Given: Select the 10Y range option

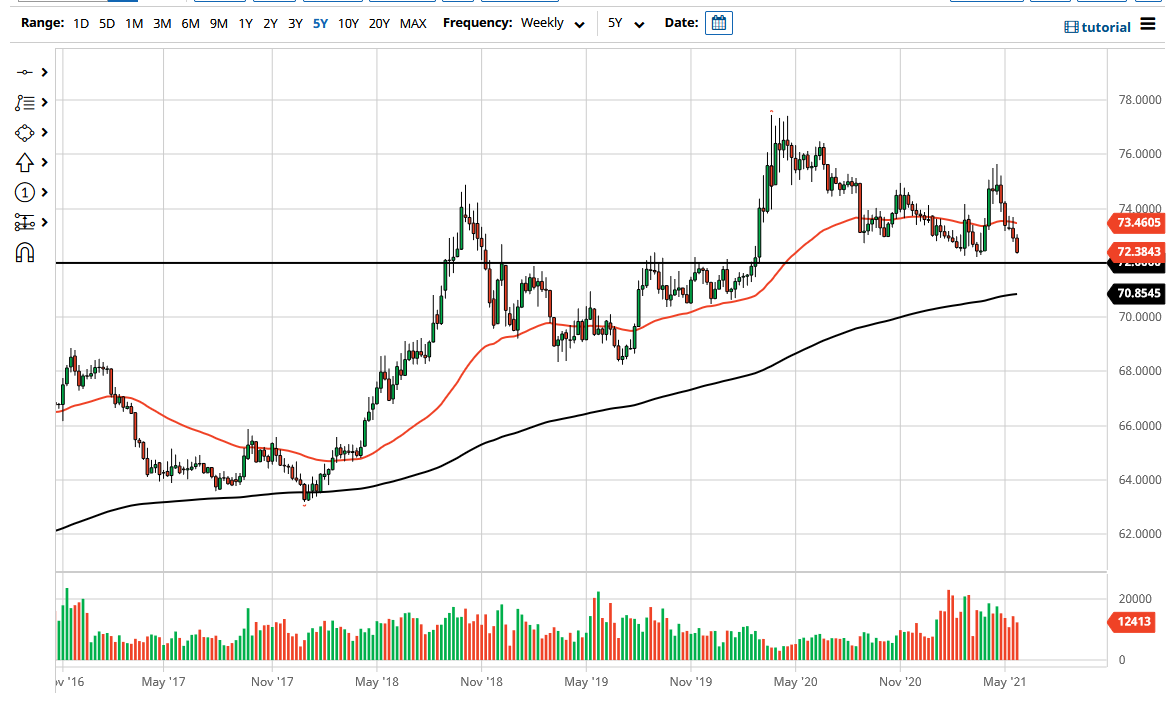Looking at the screenshot, I should tap(349, 23).
